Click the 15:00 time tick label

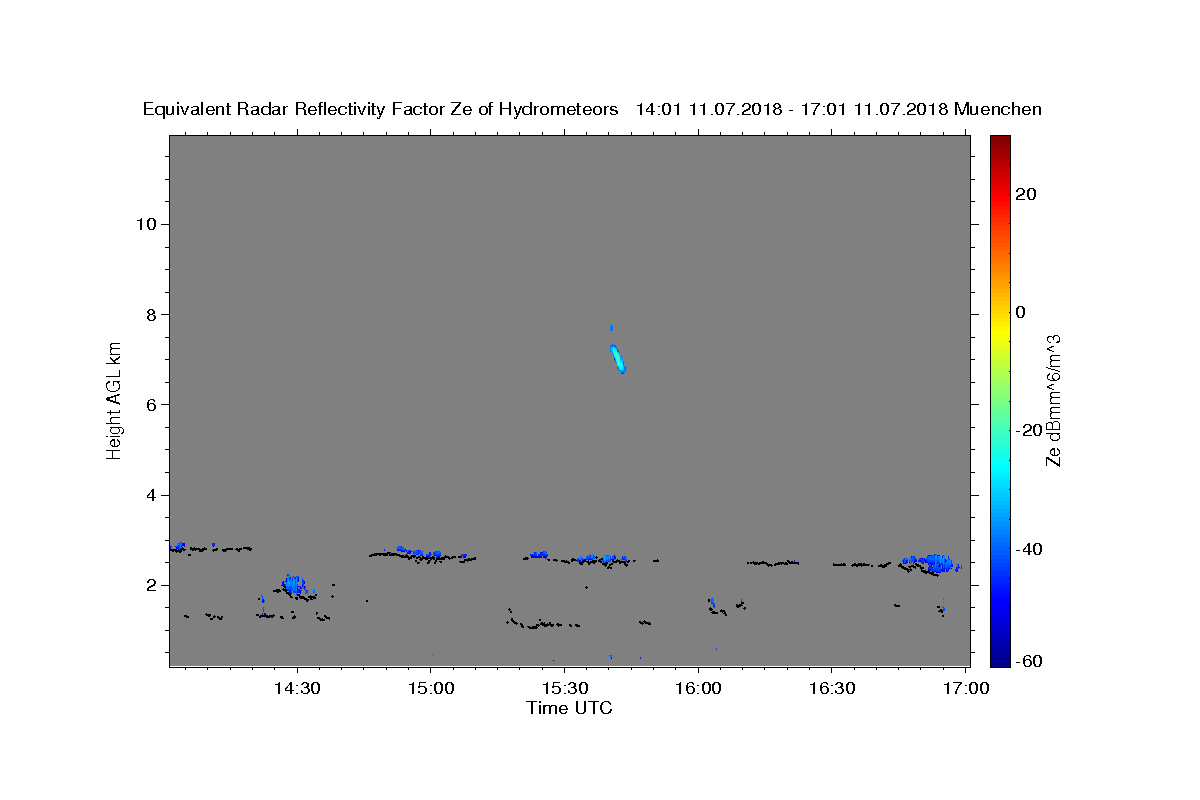coord(431,688)
